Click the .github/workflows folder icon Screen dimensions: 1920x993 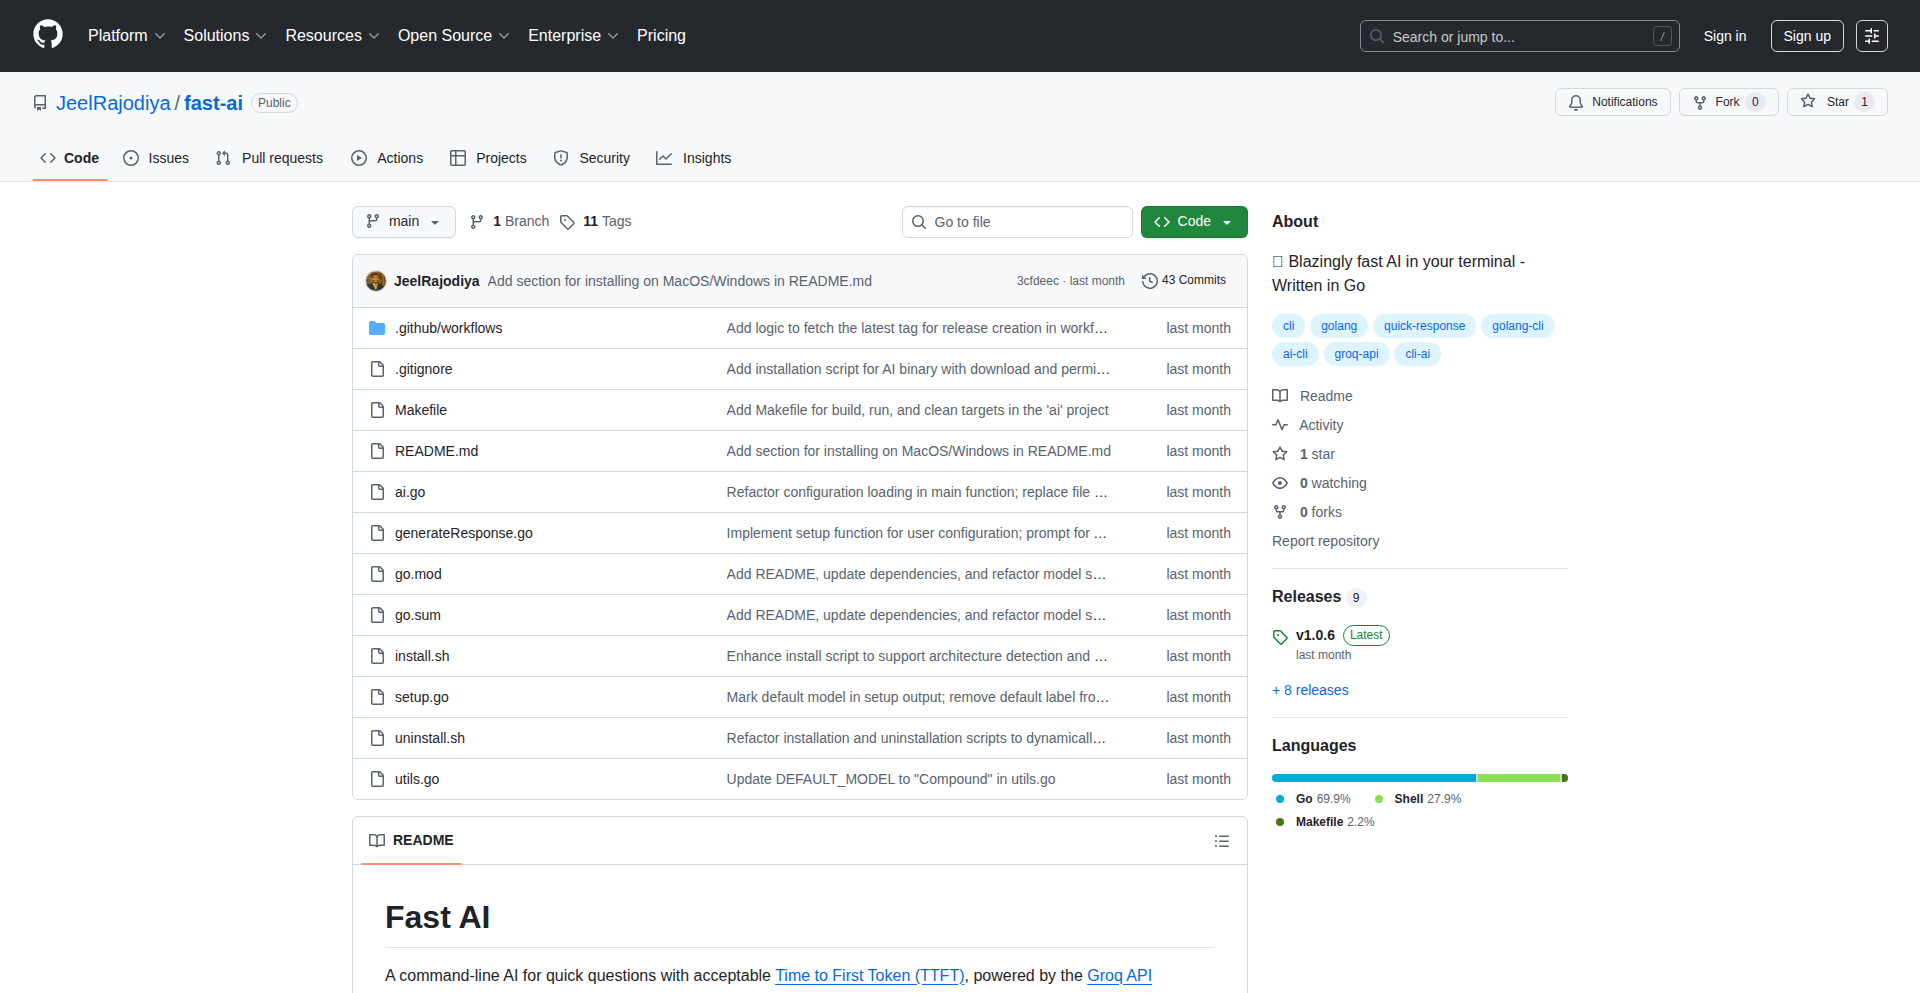tap(377, 328)
